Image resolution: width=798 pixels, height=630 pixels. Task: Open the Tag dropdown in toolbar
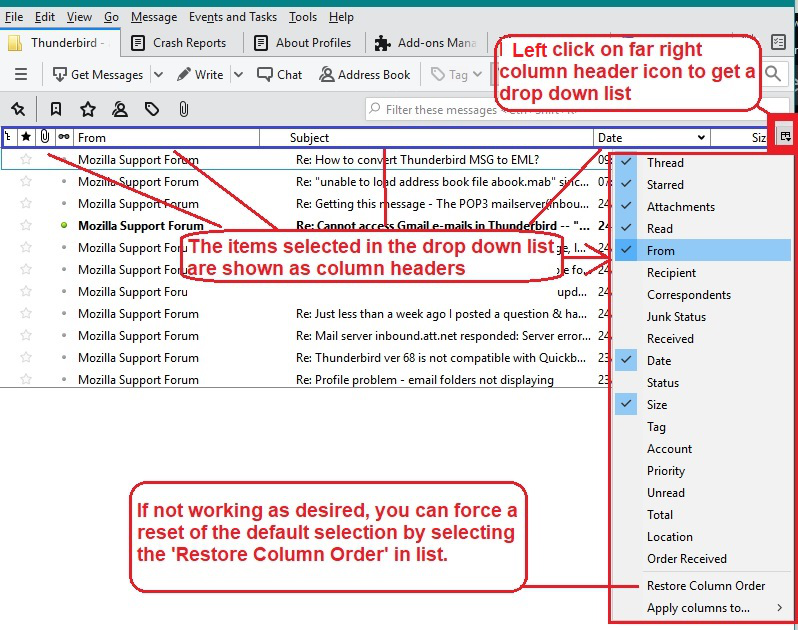tap(457, 75)
